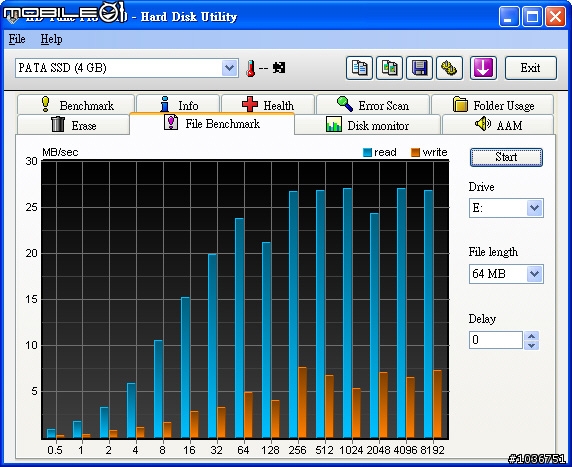Switch to the Disk monitor tab
The image size is (572, 467).
click(x=367, y=125)
